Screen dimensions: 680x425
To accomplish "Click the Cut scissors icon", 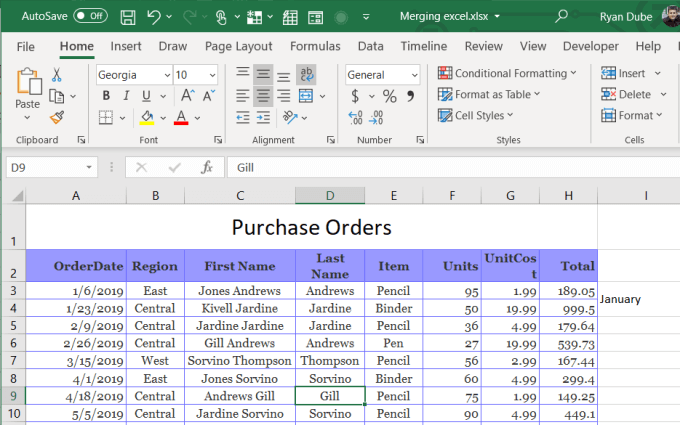I will pyautogui.click(x=57, y=75).
